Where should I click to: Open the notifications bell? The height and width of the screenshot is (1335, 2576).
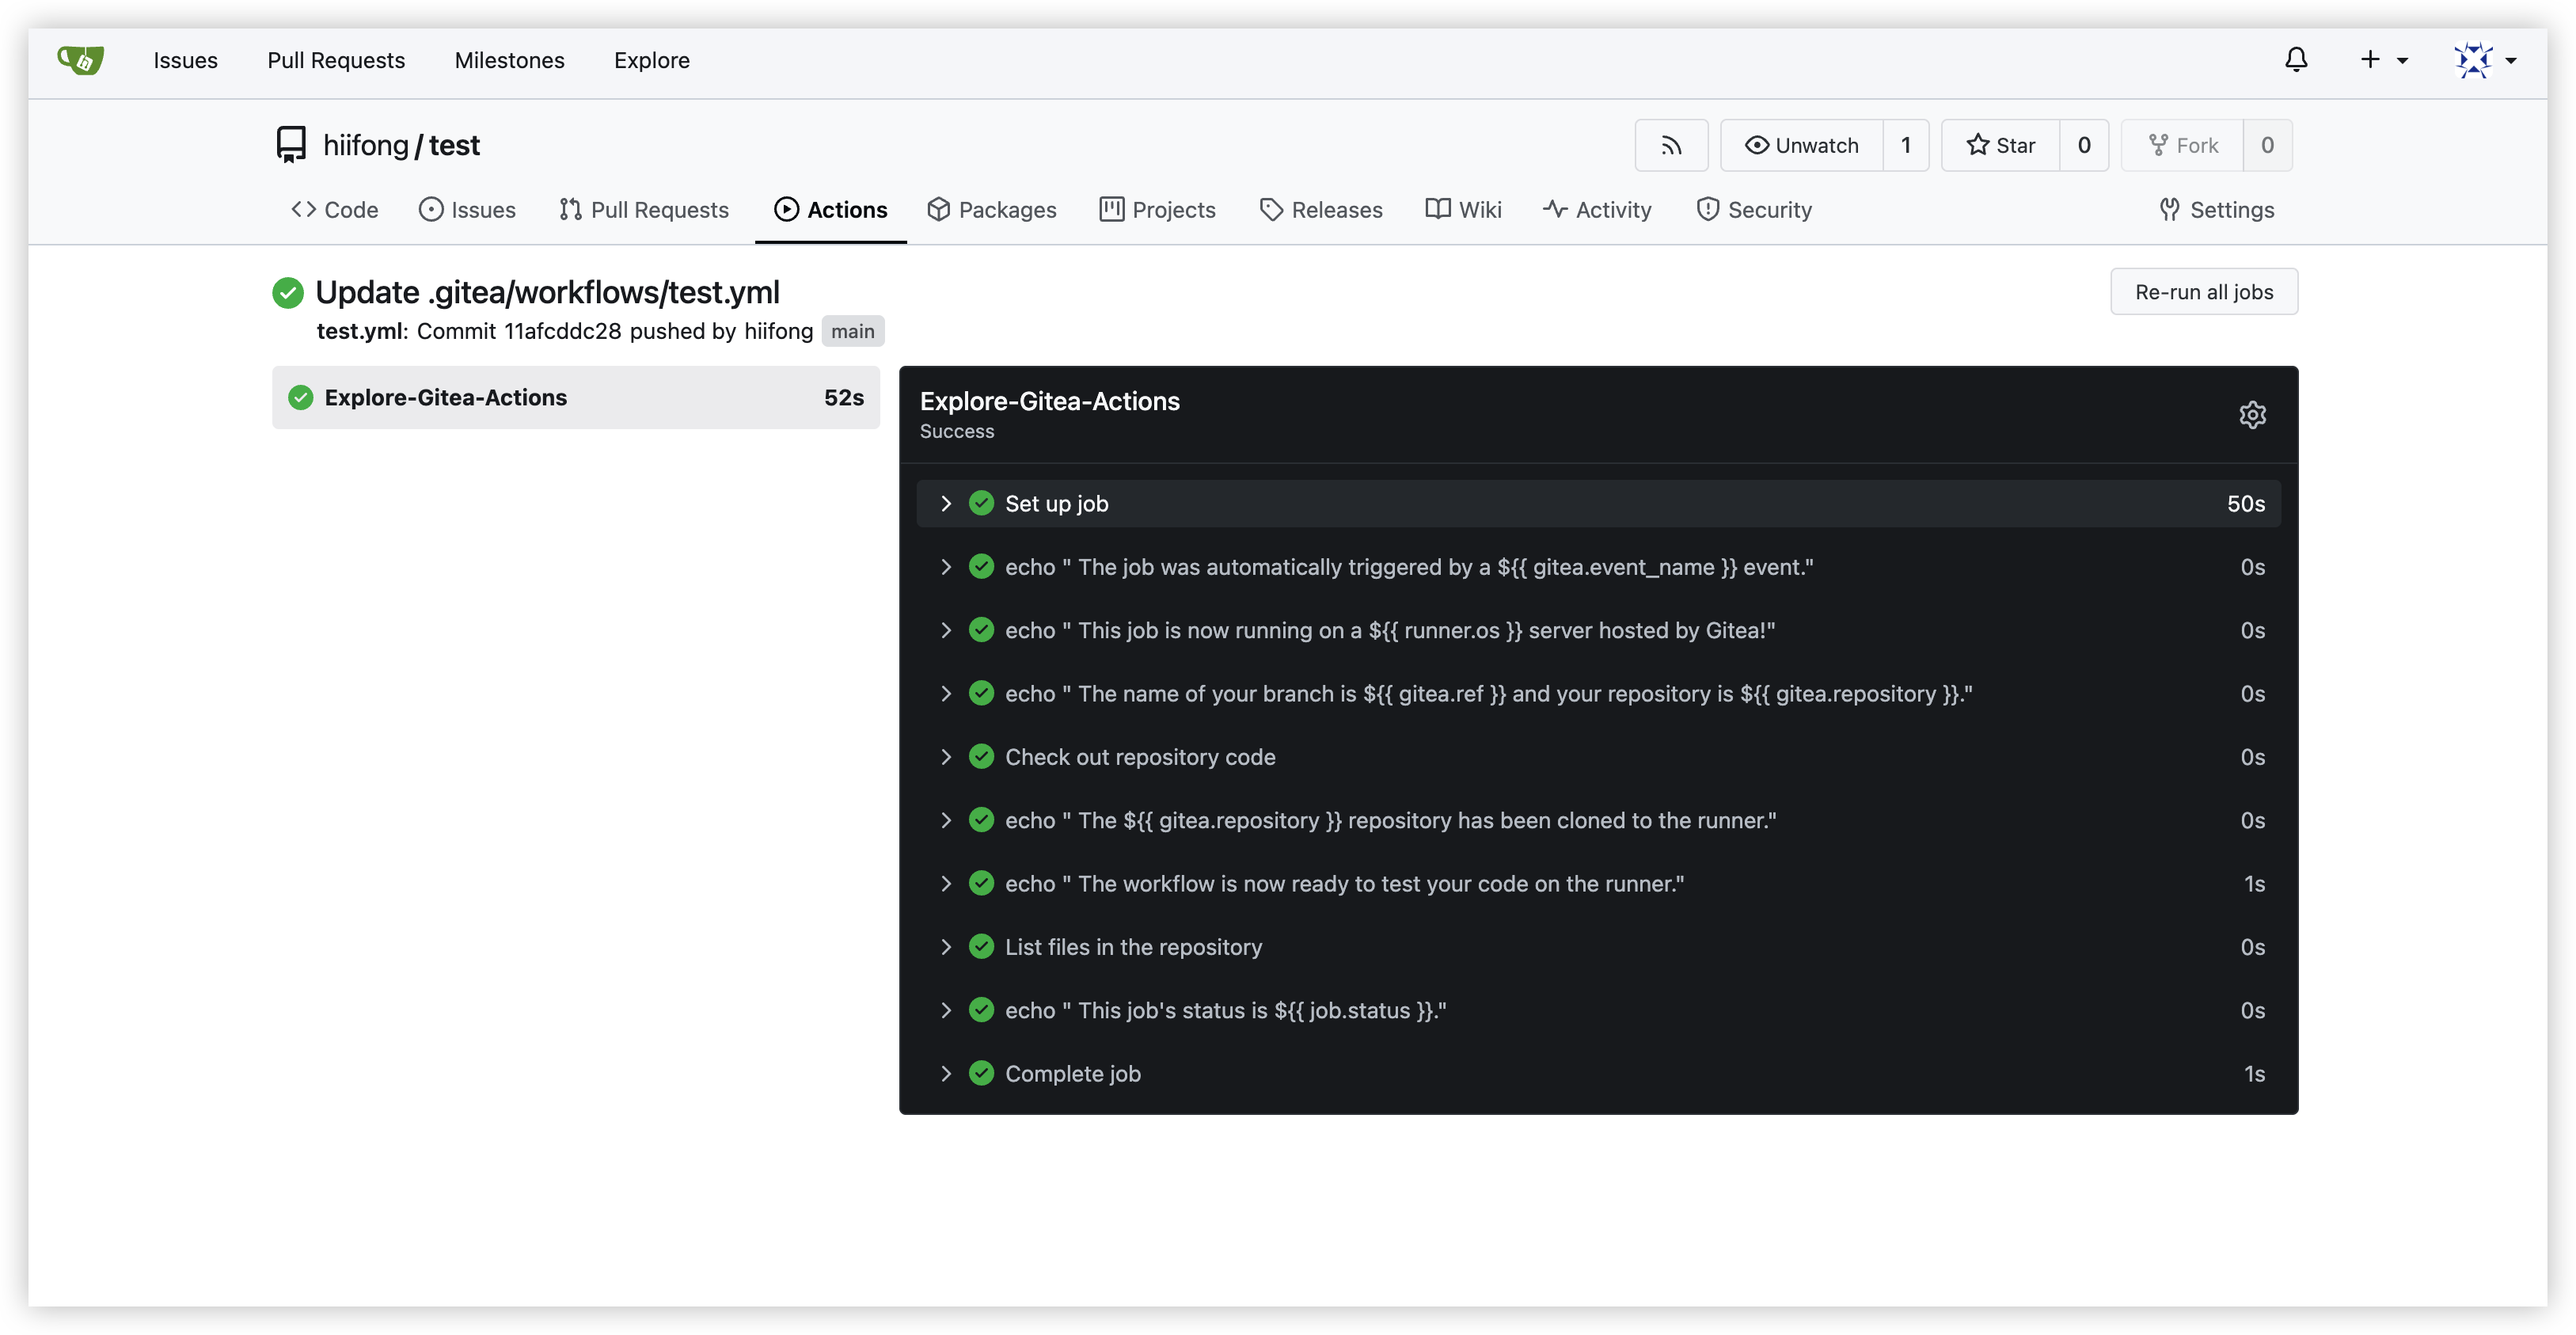[2296, 60]
